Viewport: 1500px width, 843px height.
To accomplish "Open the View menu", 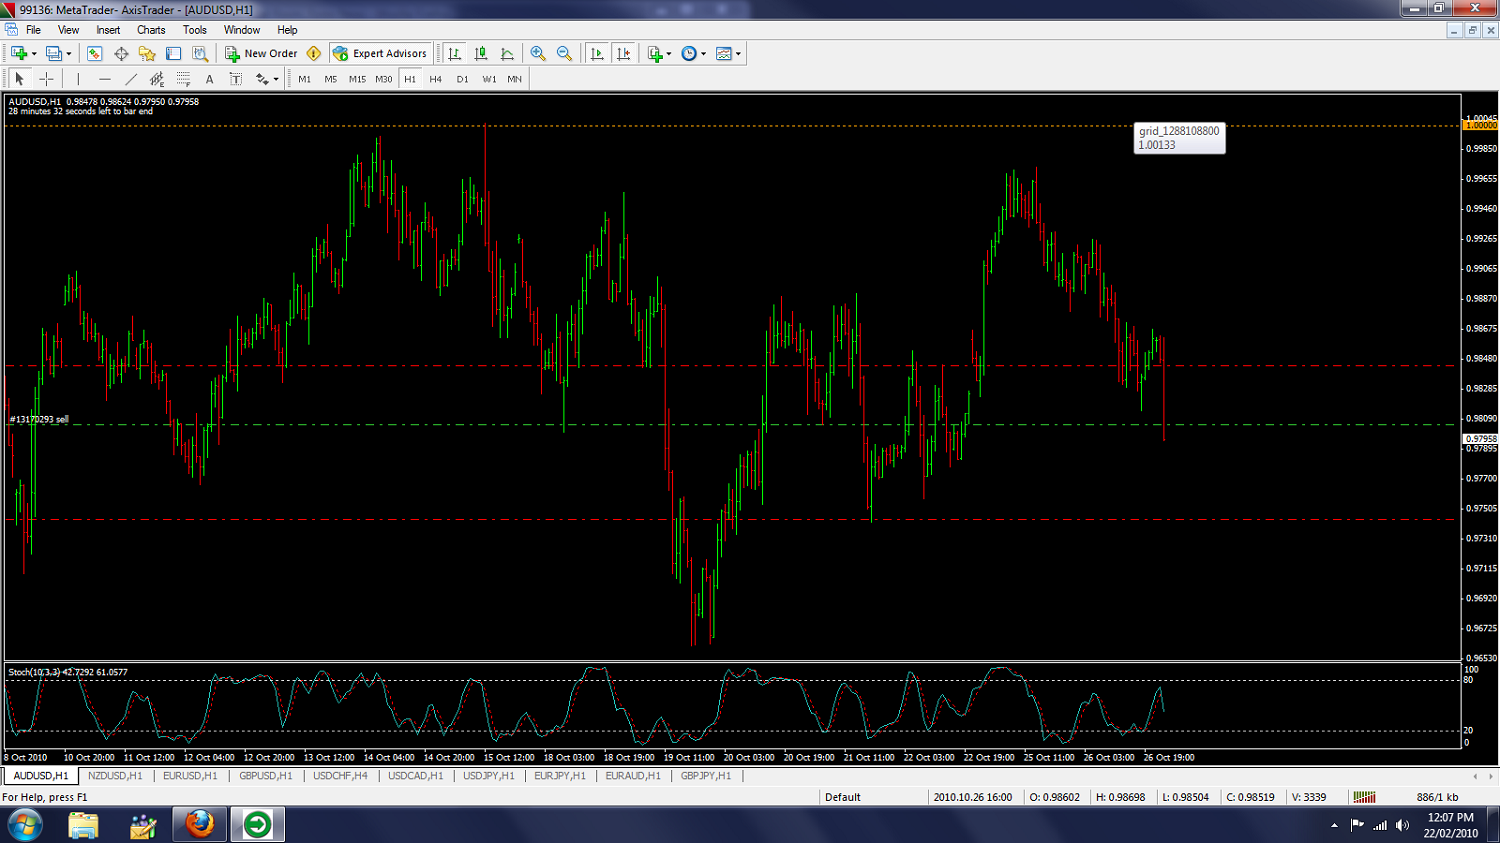I will [x=68, y=30].
